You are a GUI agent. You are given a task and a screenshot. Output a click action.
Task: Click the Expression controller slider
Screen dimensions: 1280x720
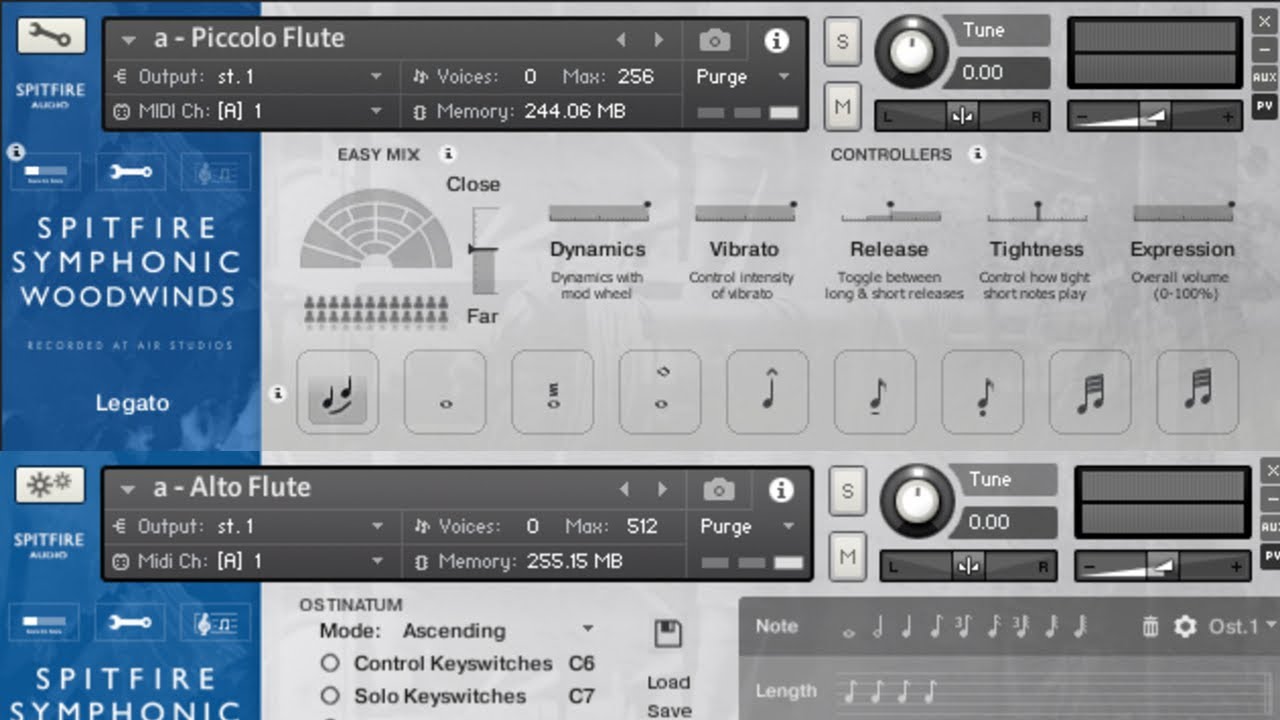(x=1183, y=211)
